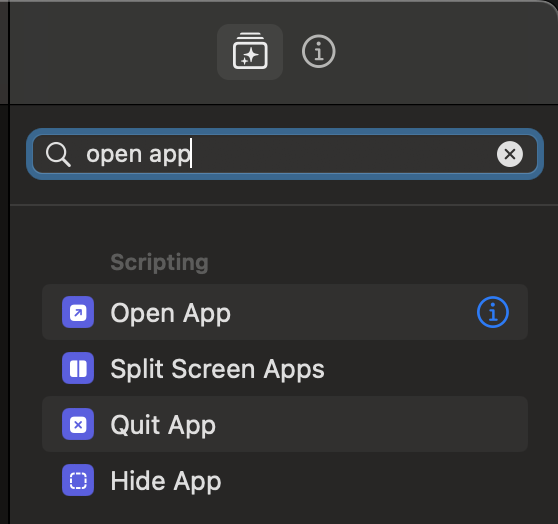Image resolution: width=558 pixels, height=524 pixels.
Task: Click the Scripting category header
Action: pyautogui.click(x=159, y=263)
